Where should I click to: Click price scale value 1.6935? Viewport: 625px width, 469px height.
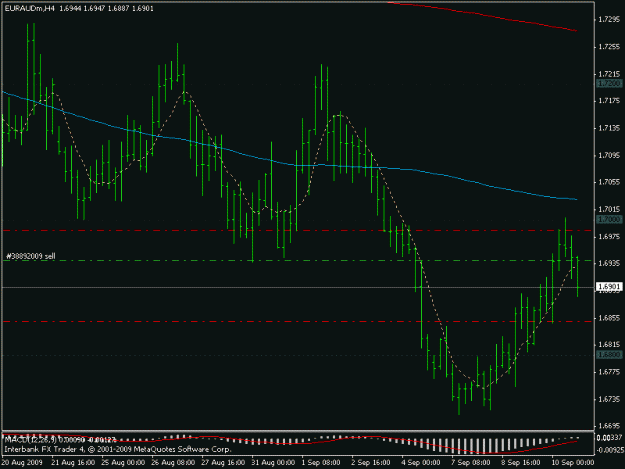click(x=609, y=263)
